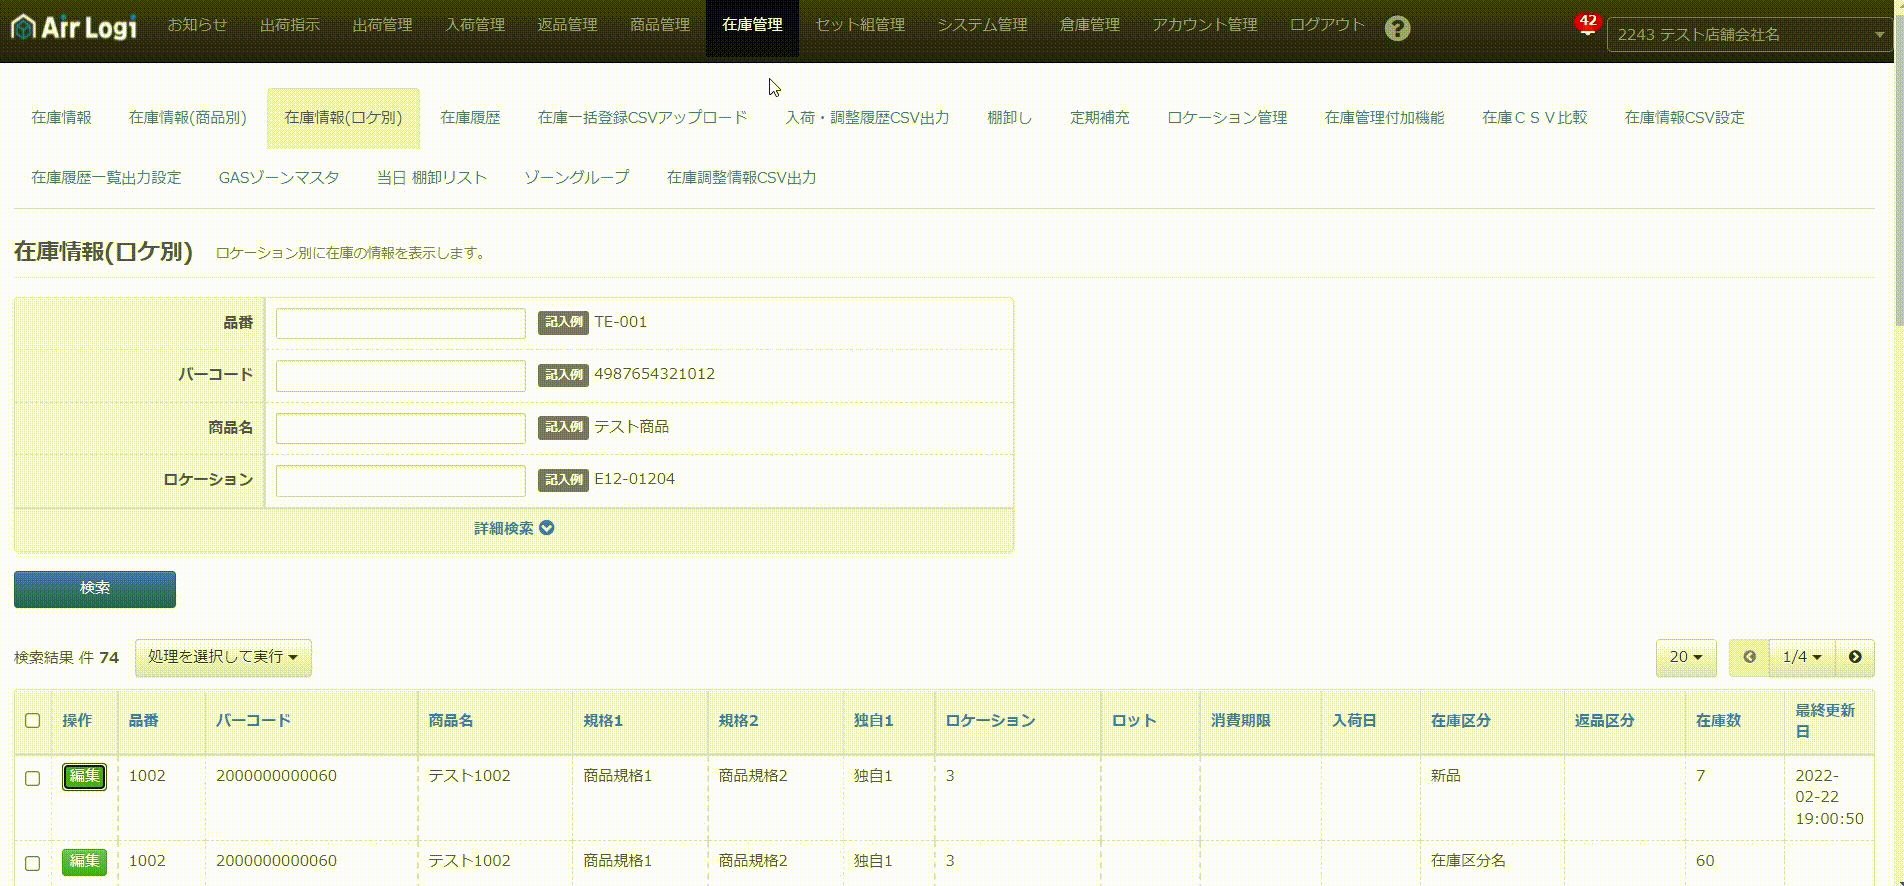Screen dimensions: 1904x886
Task: Switch to the 在庫履歴 tab
Action: point(470,118)
